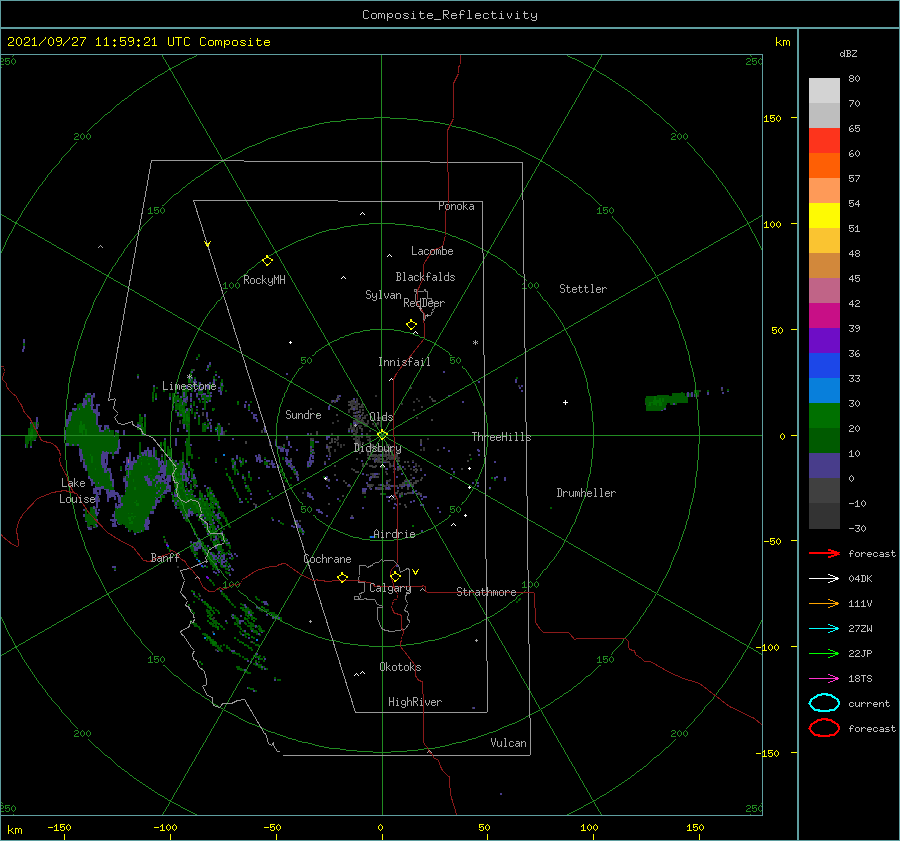Click the large green echo near Lake Louise
The width and height of the screenshot is (900, 841).
pos(139,491)
